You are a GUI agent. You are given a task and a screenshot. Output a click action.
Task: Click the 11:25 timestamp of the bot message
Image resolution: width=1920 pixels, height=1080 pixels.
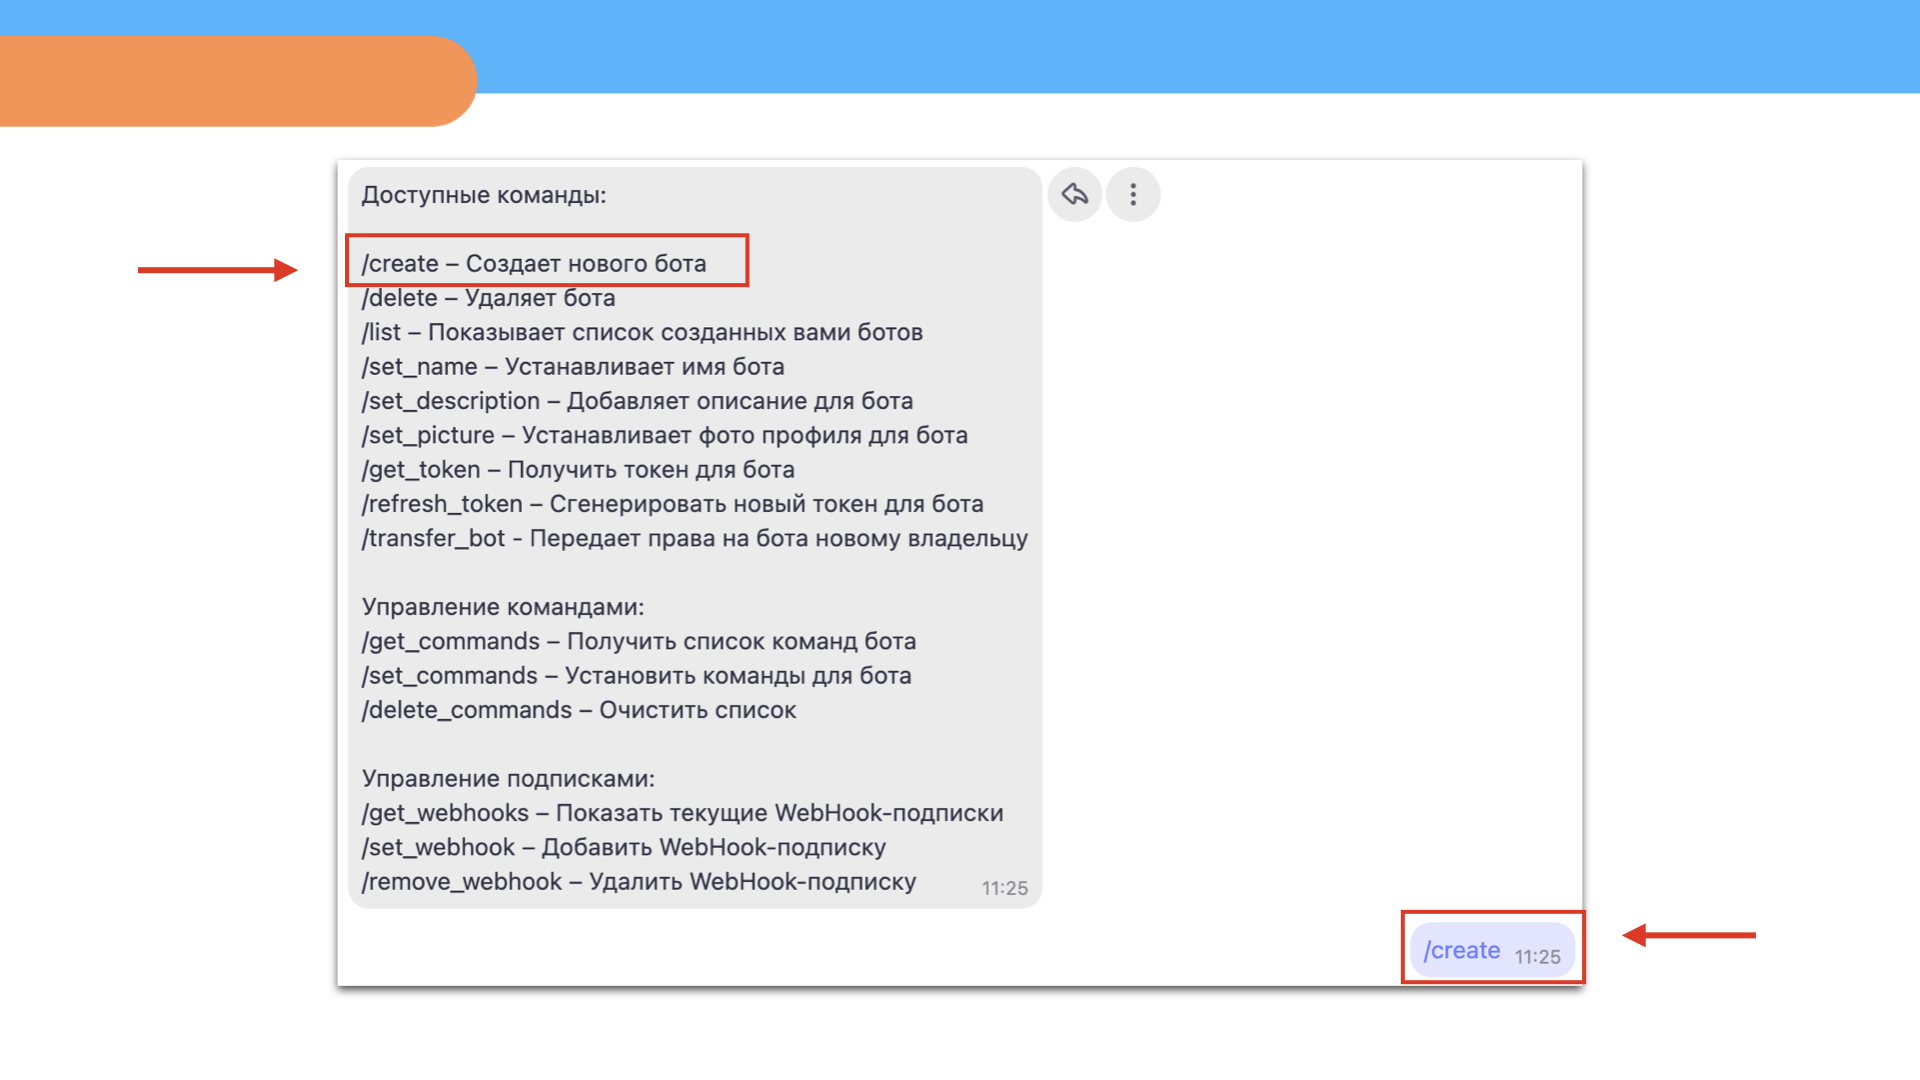click(1005, 888)
